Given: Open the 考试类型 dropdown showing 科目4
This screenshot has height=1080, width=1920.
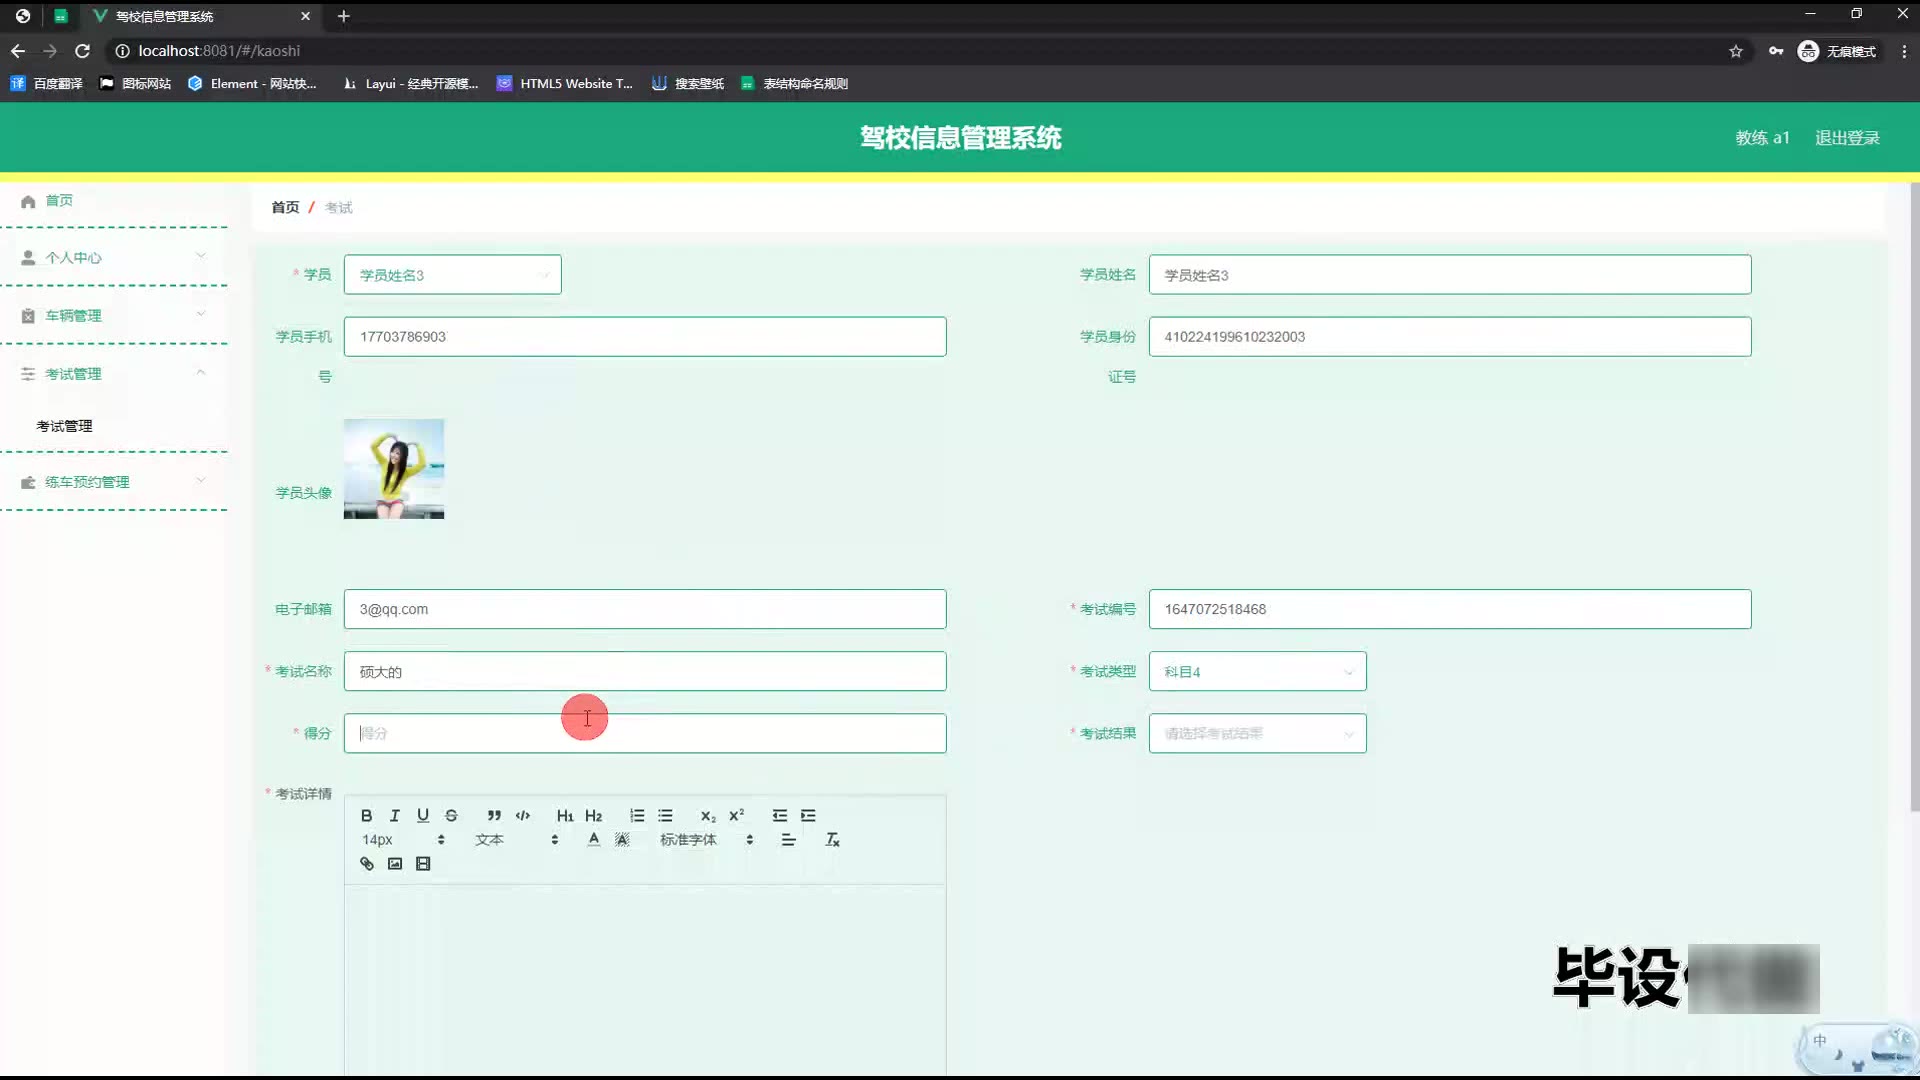Looking at the screenshot, I should click(1257, 672).
